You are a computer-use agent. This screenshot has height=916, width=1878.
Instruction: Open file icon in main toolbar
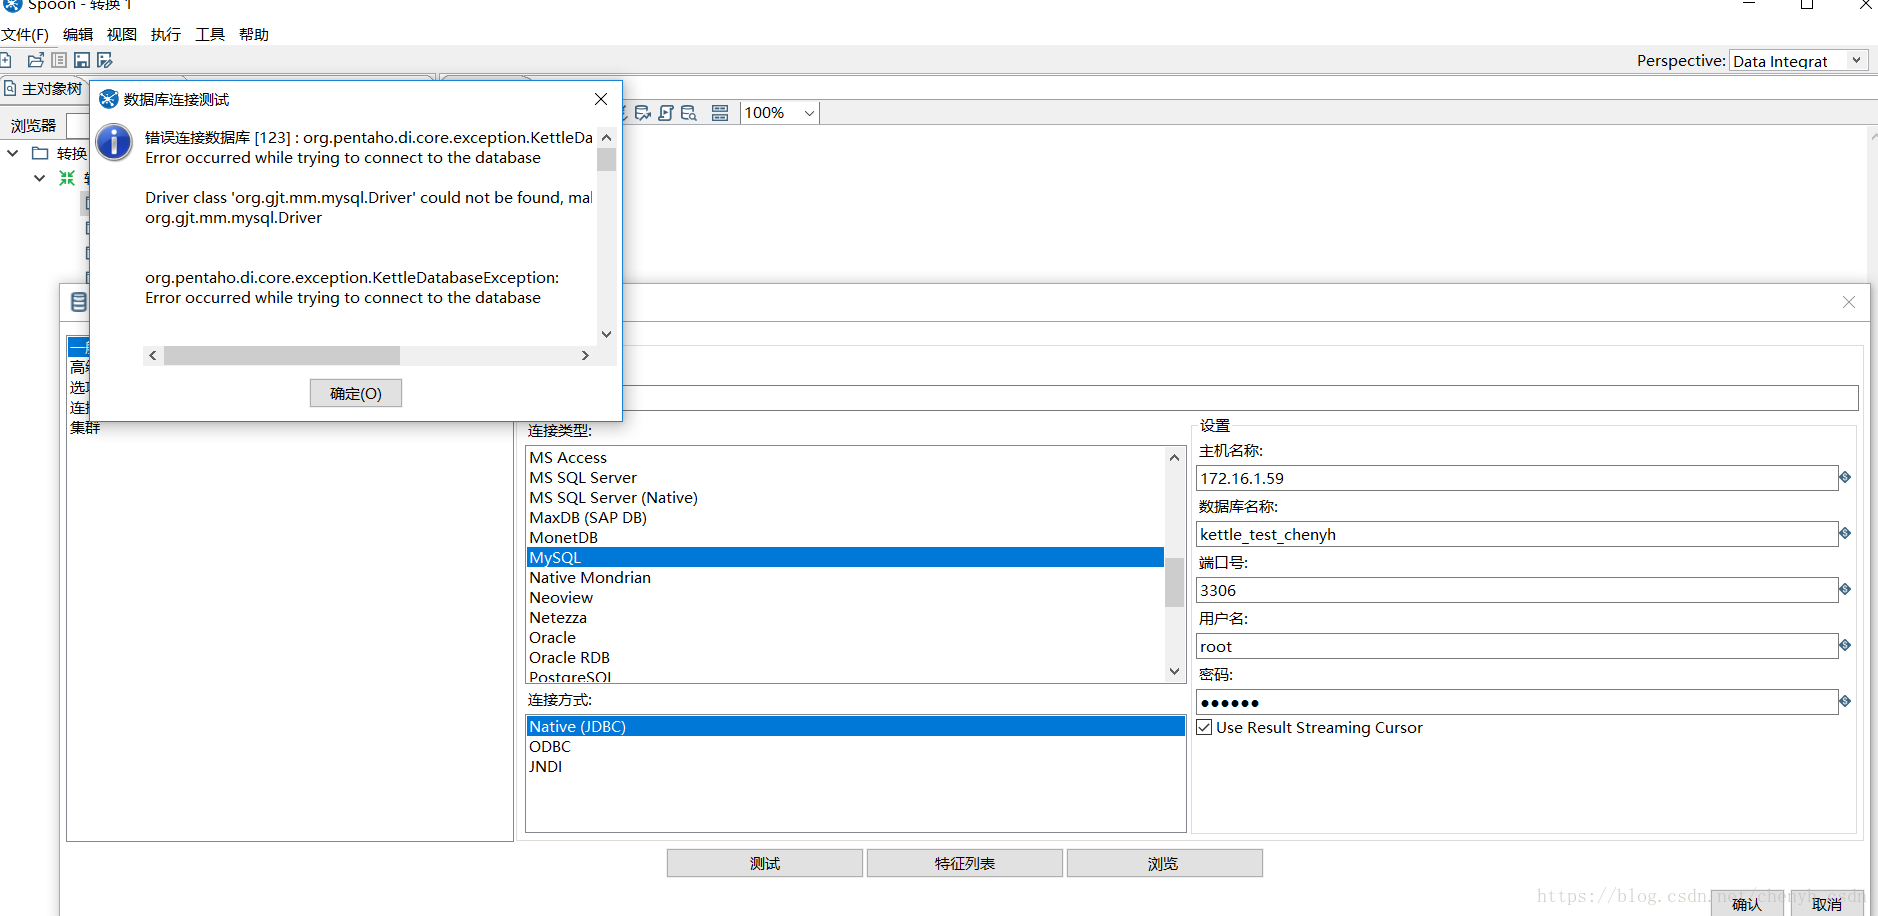[36, 60]
